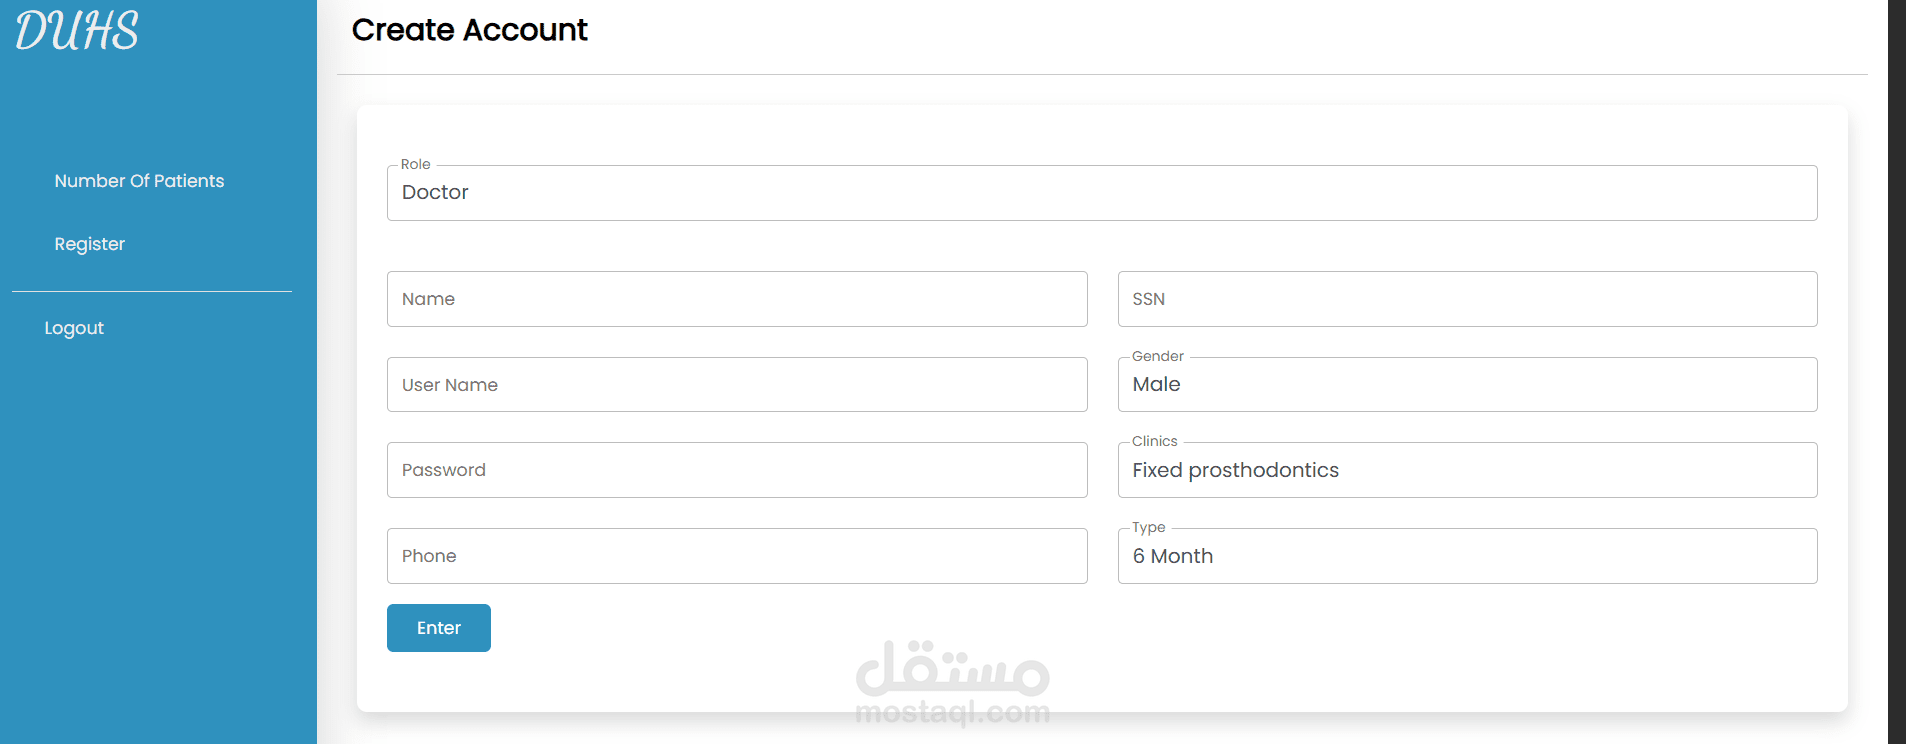This screenshot has height=744, width=1906.
Task: Focus the Password field
Action: pyautogui.click(x=737, y=470)
